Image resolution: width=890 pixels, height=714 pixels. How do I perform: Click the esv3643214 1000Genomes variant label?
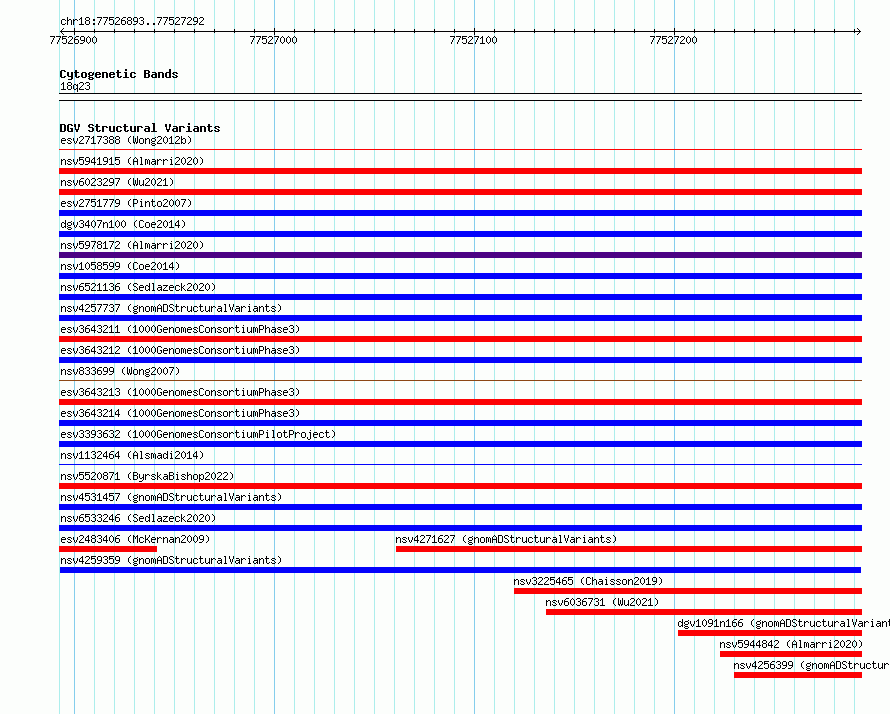click(180, 413)
